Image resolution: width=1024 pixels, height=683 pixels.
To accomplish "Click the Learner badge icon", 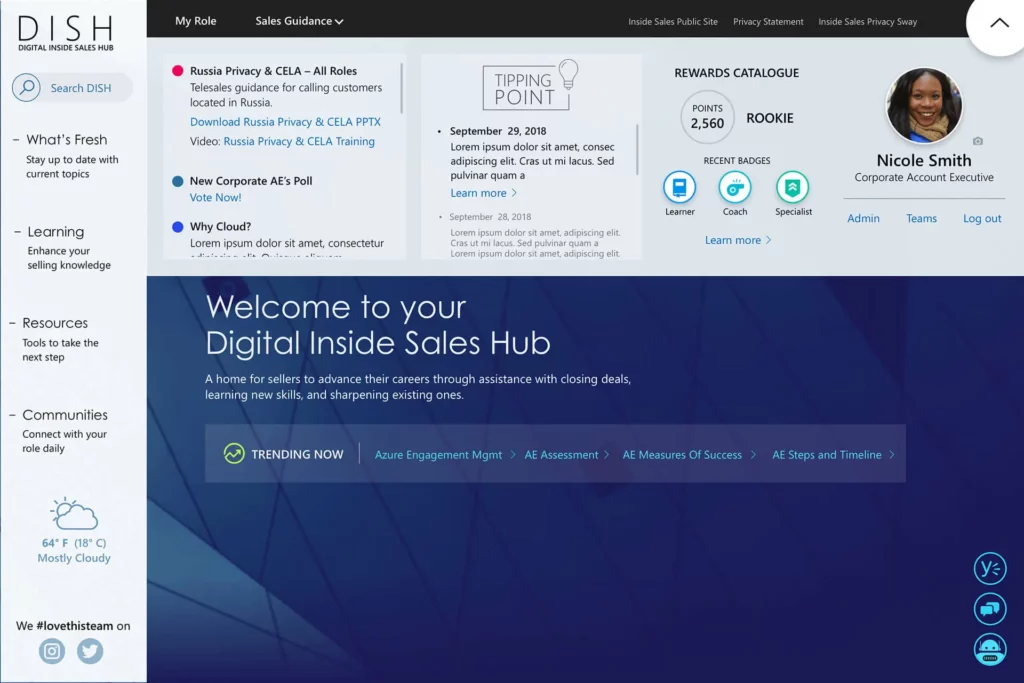I will coord(679,187).
